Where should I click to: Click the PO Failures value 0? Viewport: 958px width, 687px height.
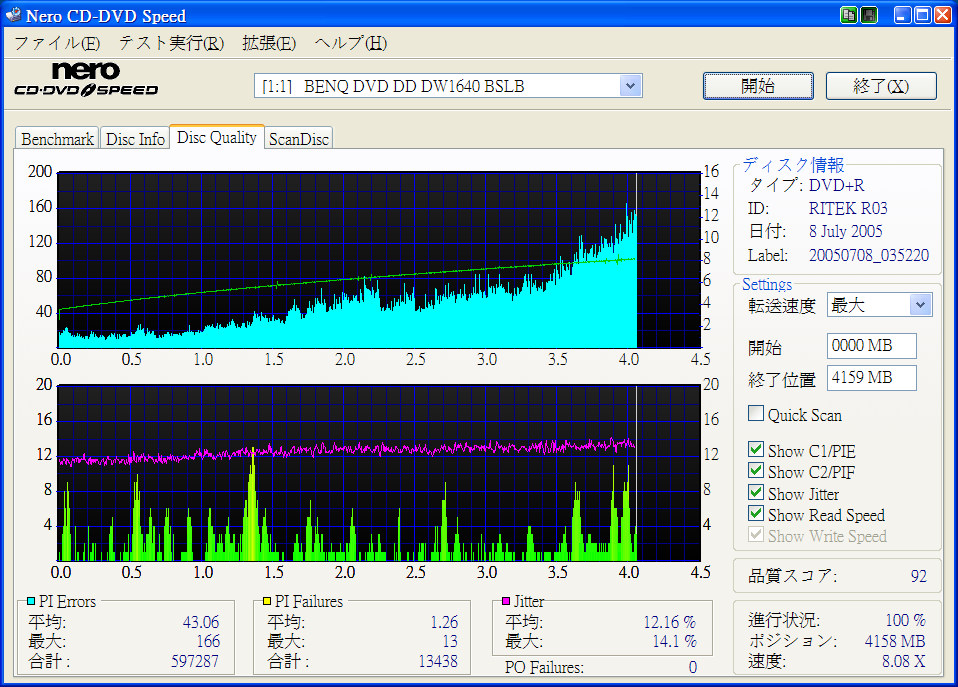click(693, 667)
